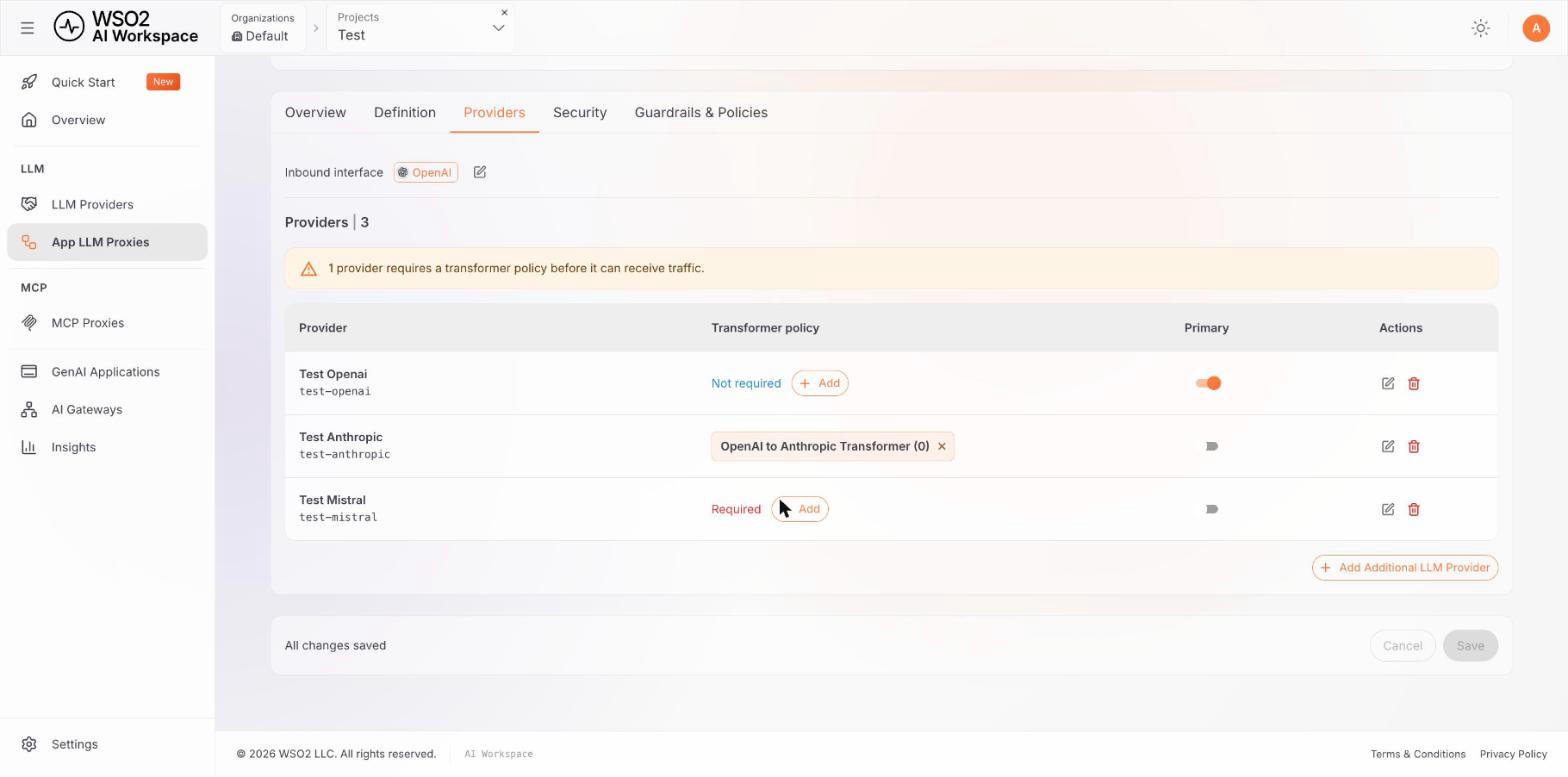The height and width of the screenshot is (777, 1568).
Task: Add transformer policy for Test Mistral
Action: (x=800, y=509)
